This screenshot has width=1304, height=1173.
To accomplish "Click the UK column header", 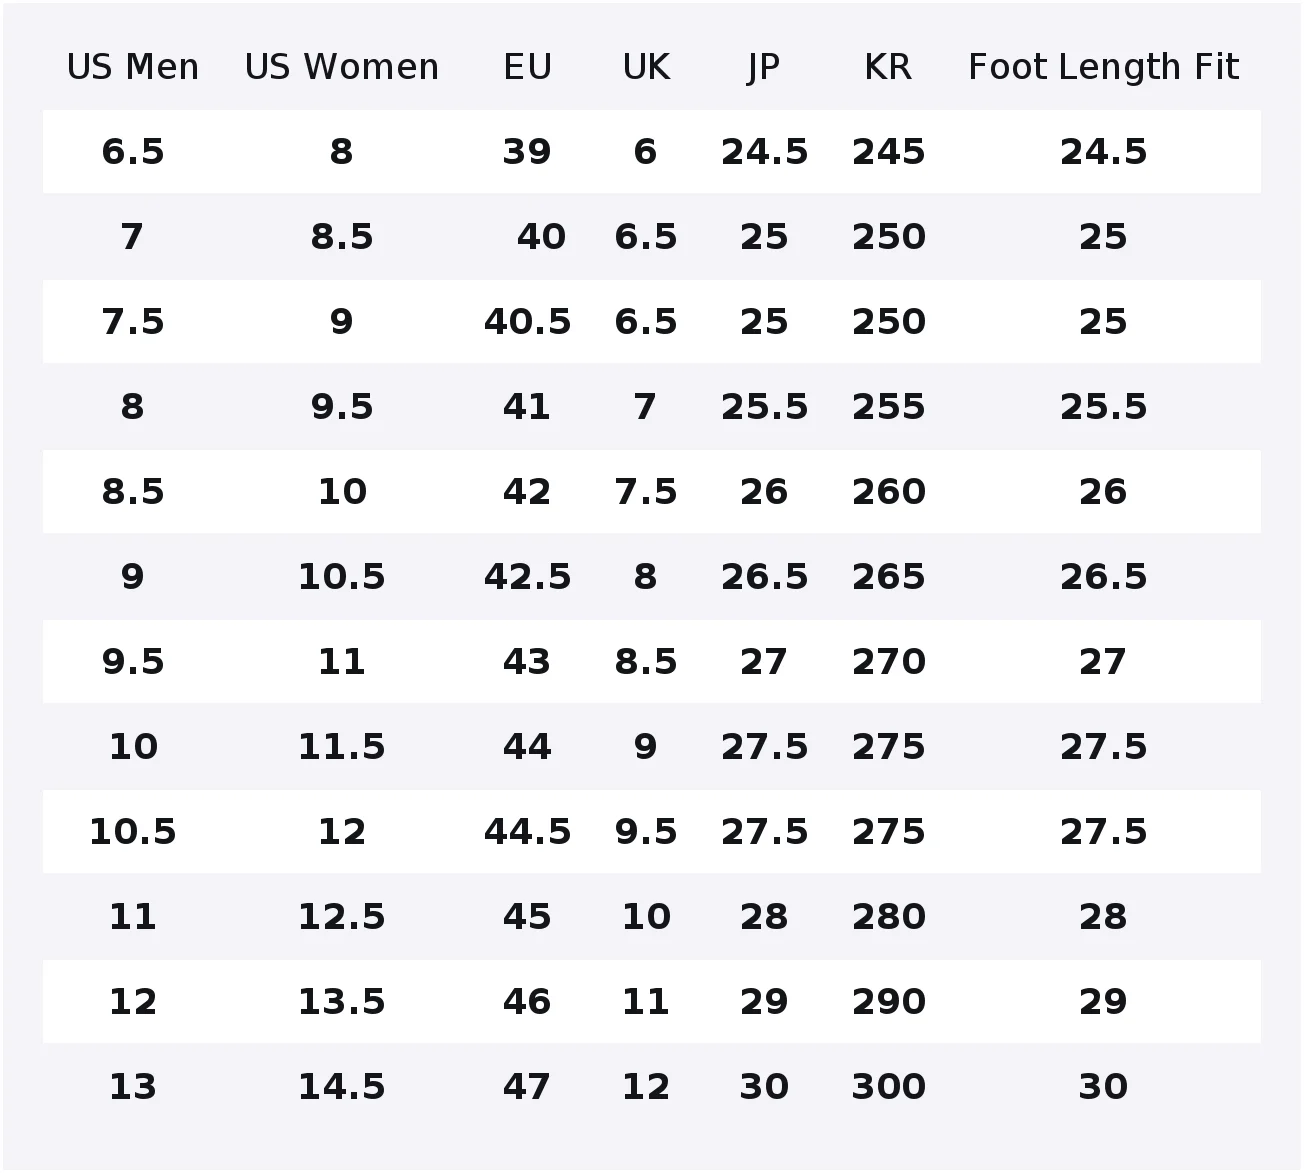I will point(646,67).
